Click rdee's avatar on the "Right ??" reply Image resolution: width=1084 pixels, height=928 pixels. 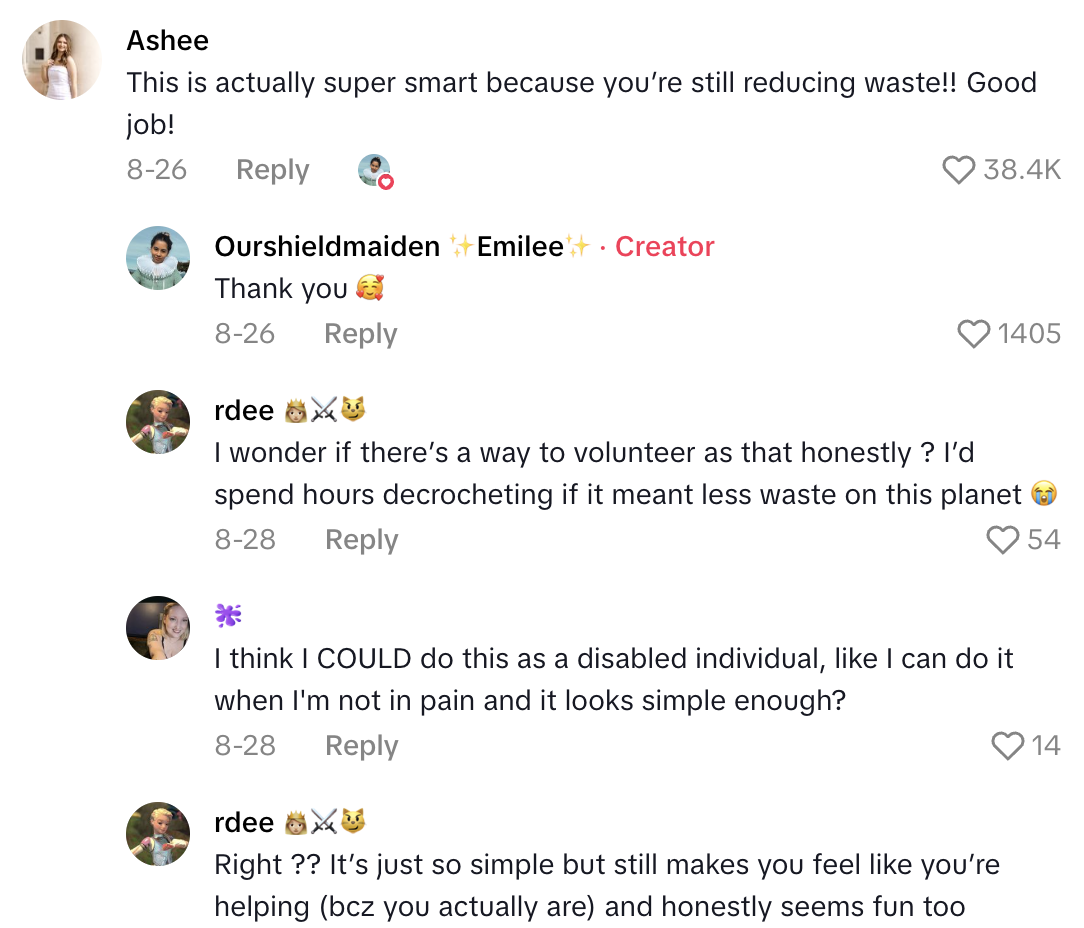pyautogui.click(x=158, y=834)
